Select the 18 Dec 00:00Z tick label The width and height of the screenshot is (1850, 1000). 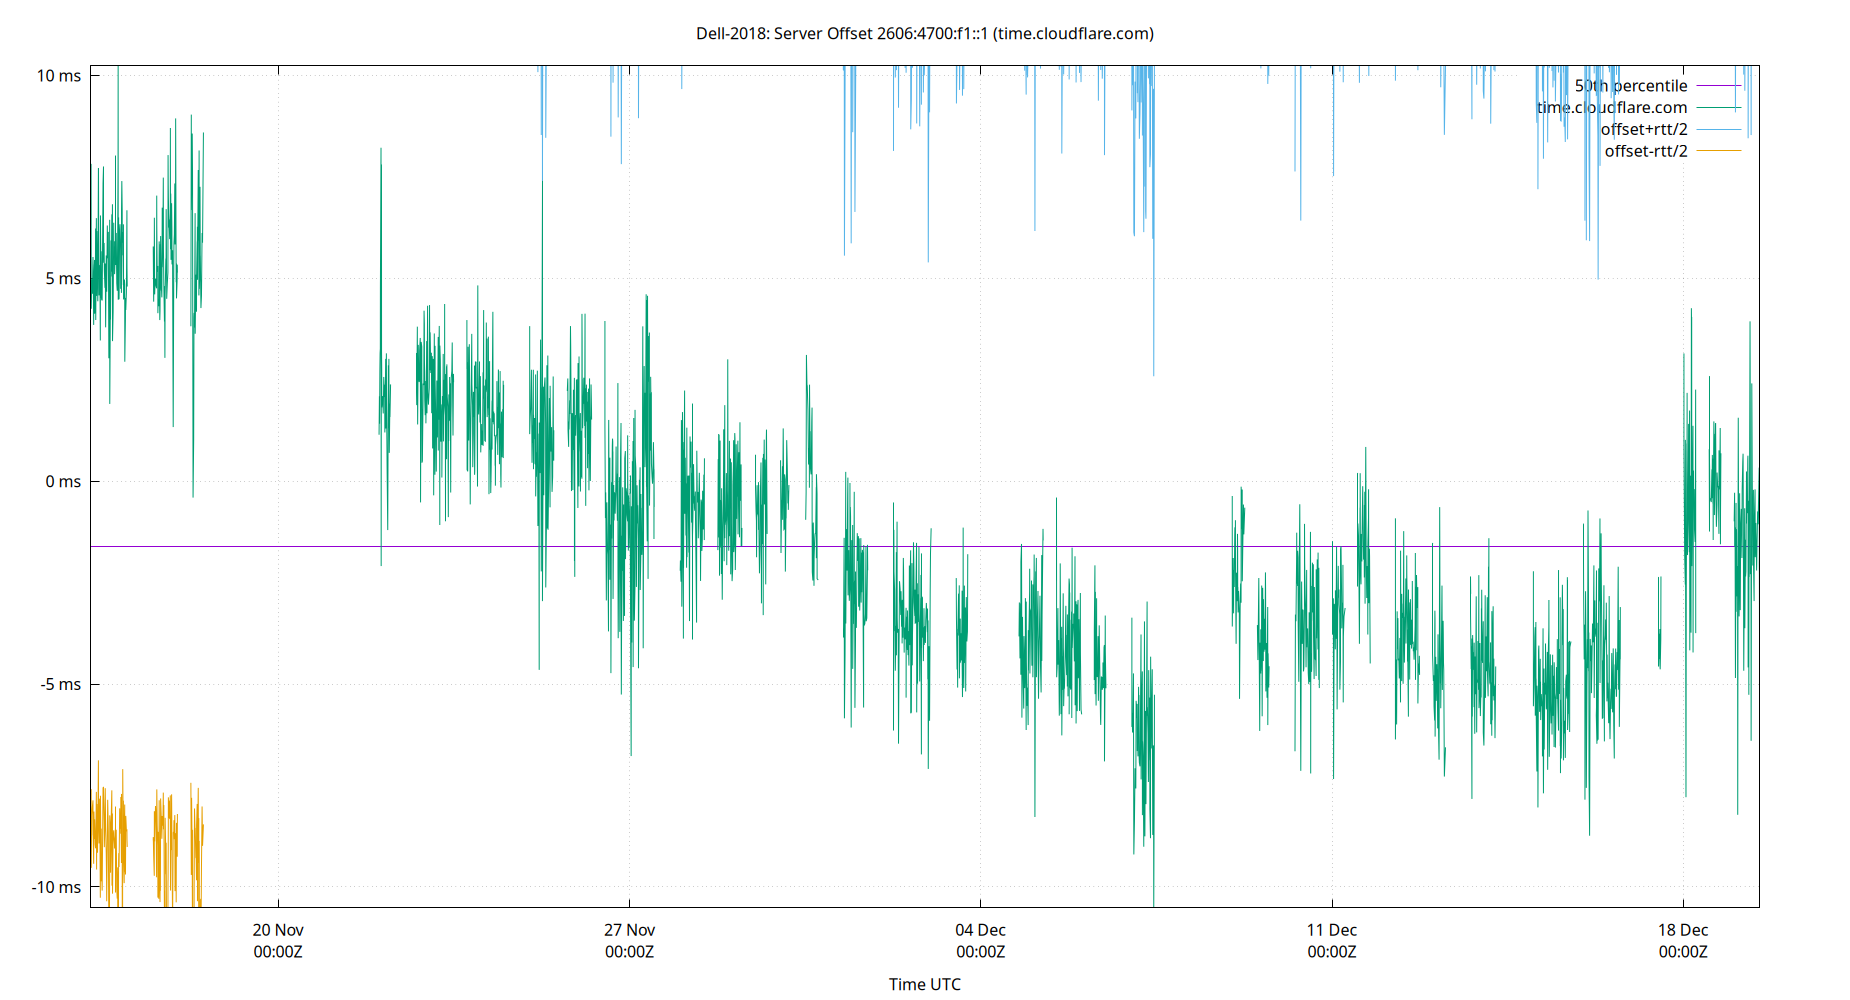pyautogui.click(x=1686, y=940)
